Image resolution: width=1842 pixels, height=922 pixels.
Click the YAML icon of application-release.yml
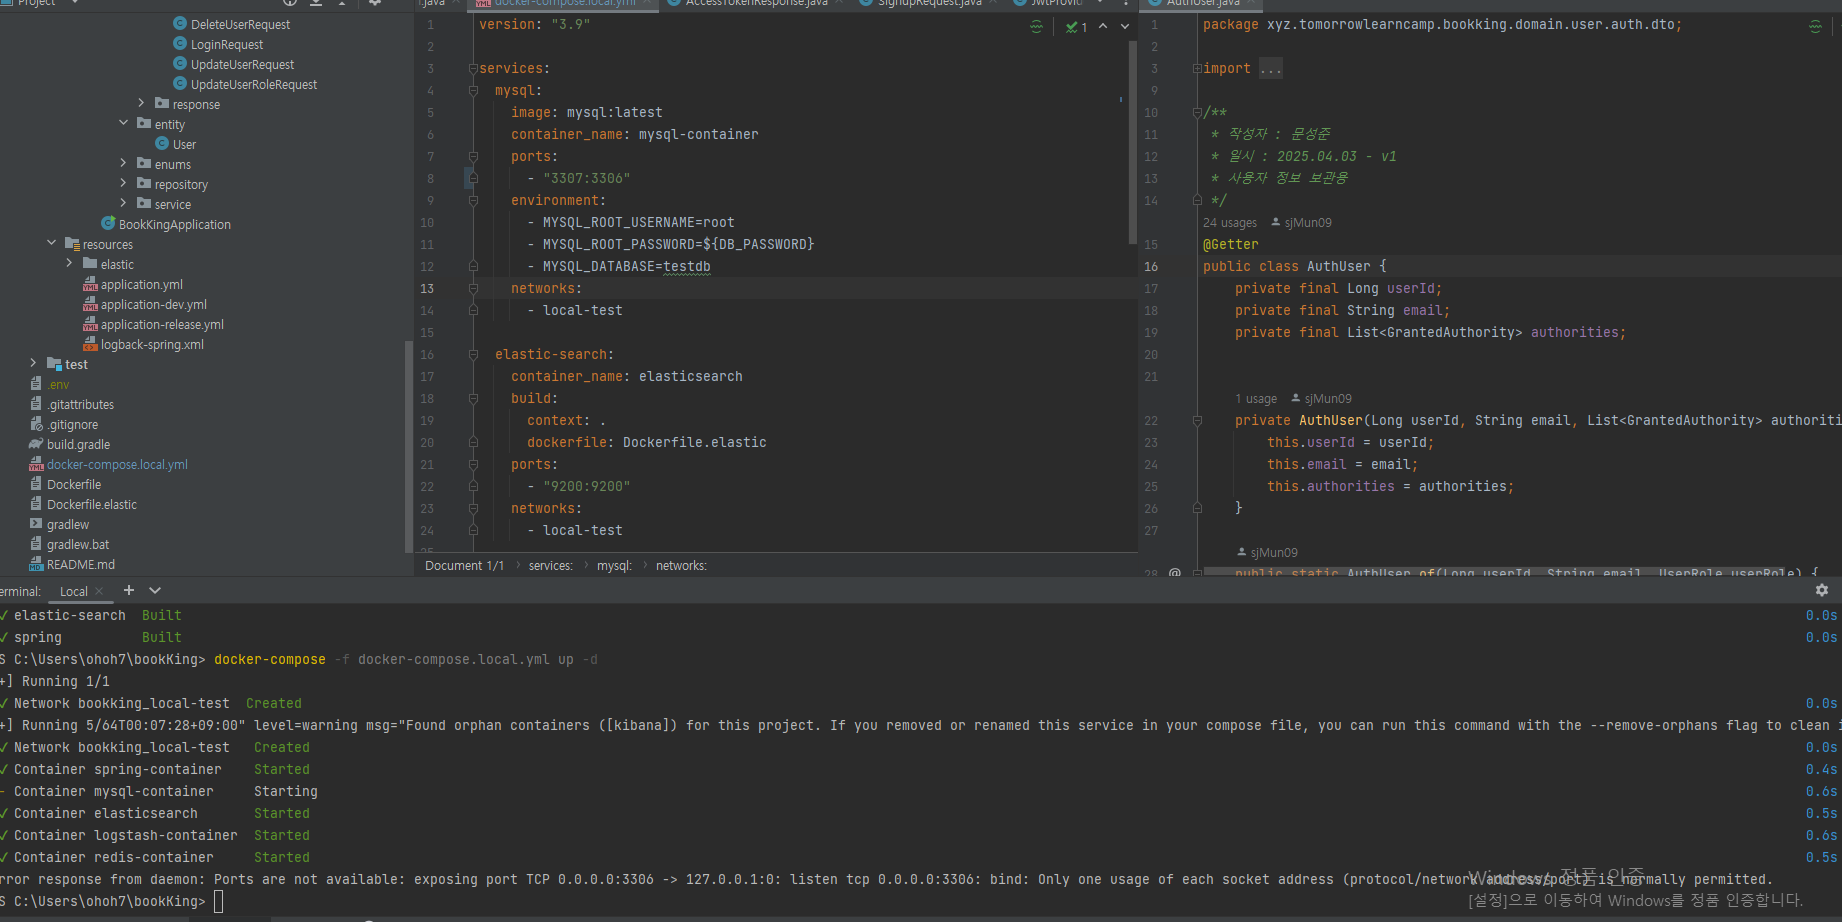(90, 324)
